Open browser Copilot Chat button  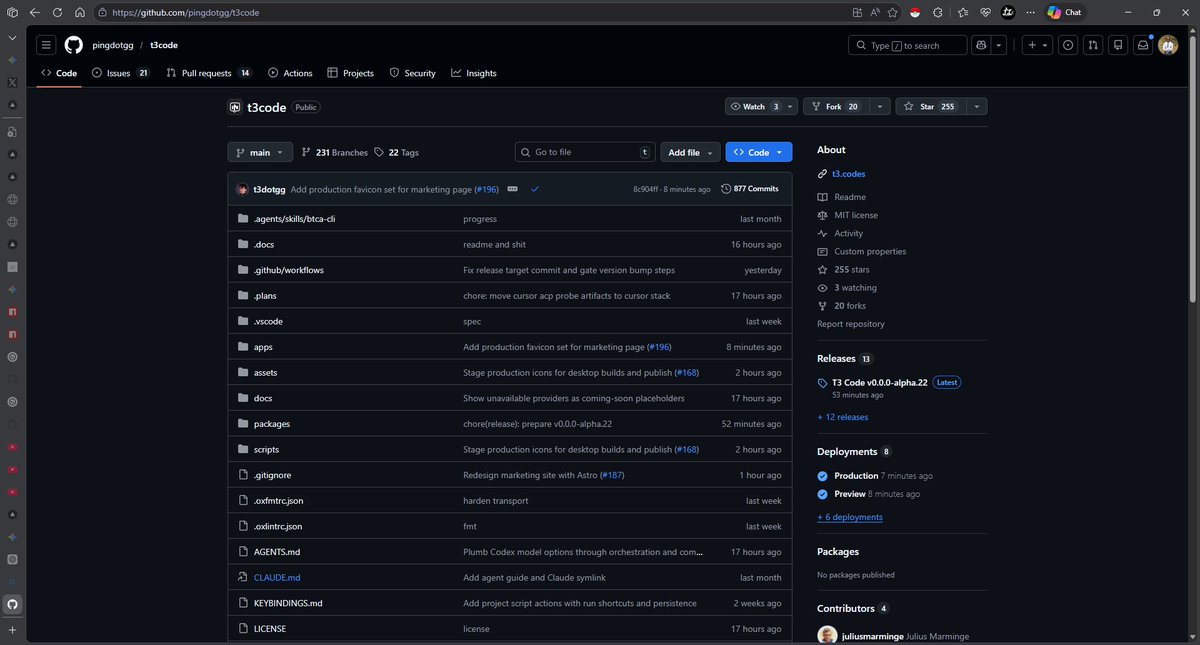(x=1067, y=12)
